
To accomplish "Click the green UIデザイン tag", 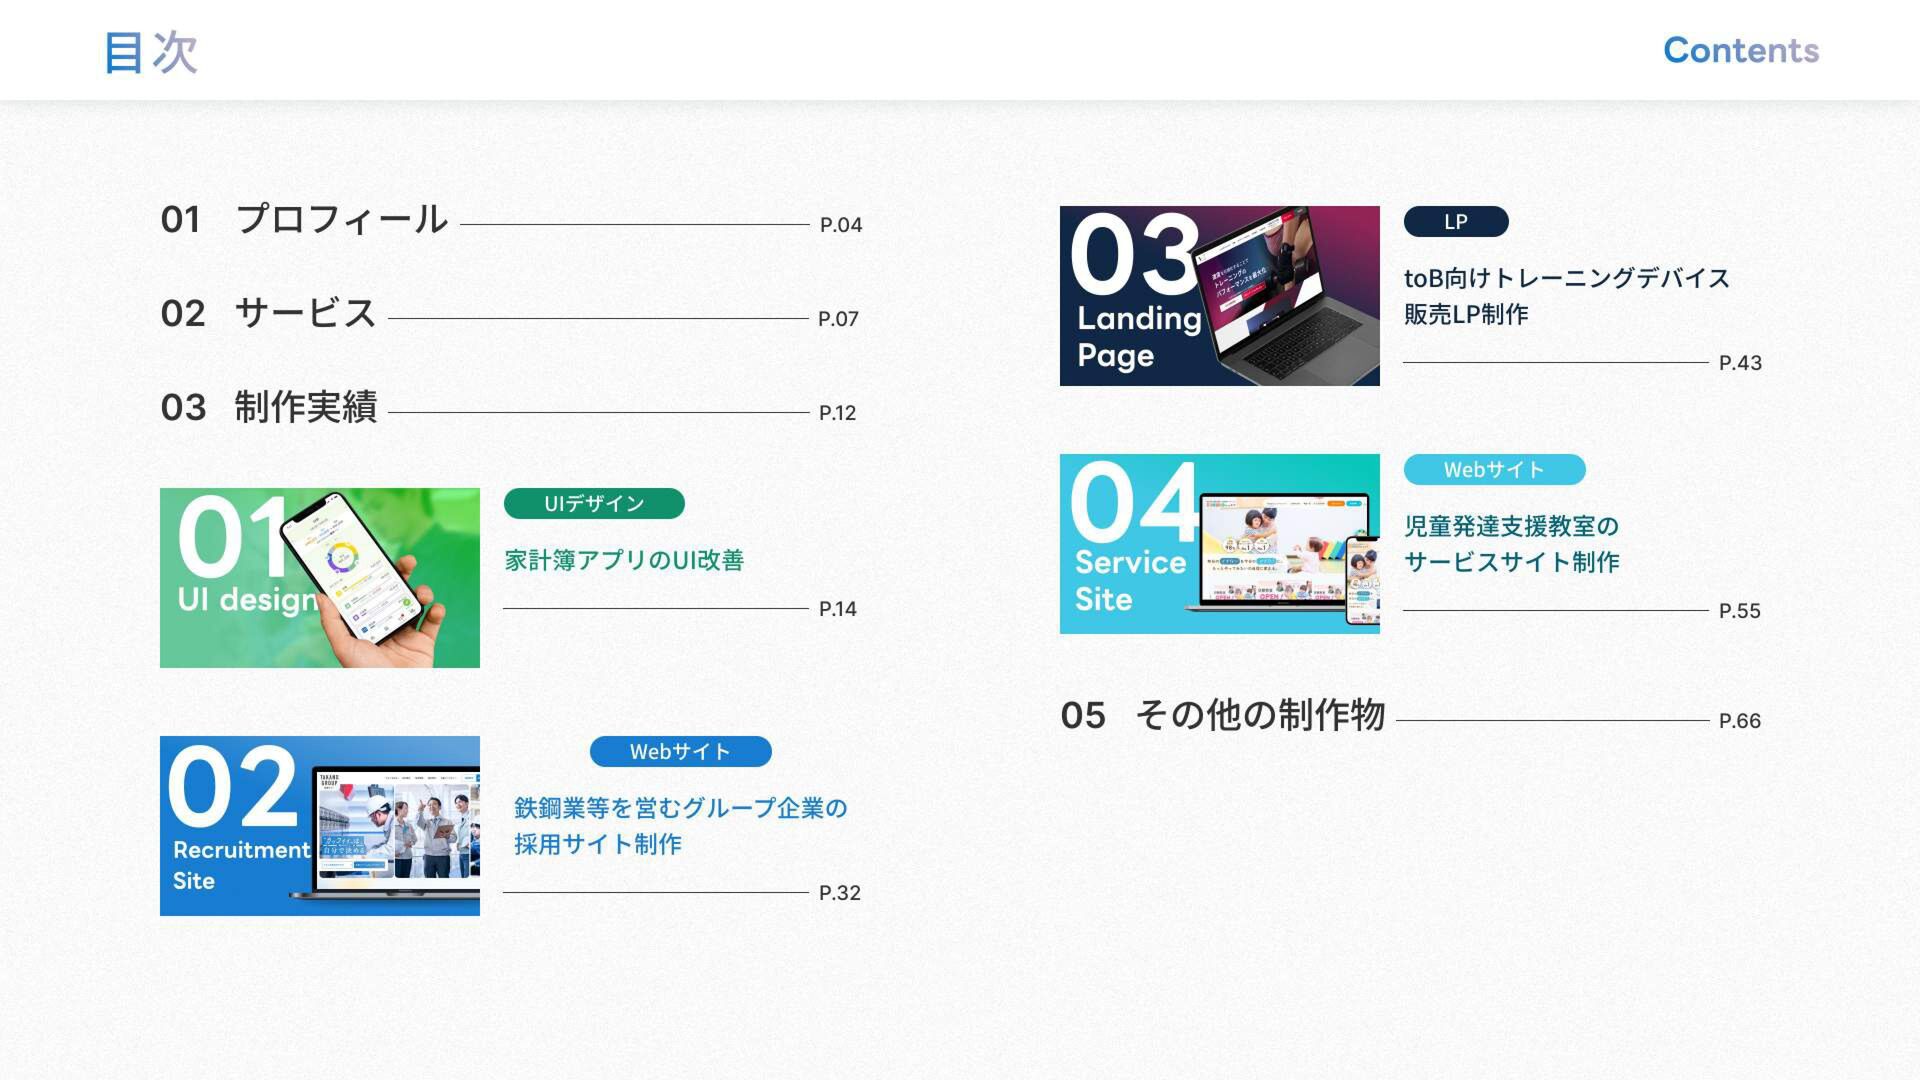I will tap(594, 503).
